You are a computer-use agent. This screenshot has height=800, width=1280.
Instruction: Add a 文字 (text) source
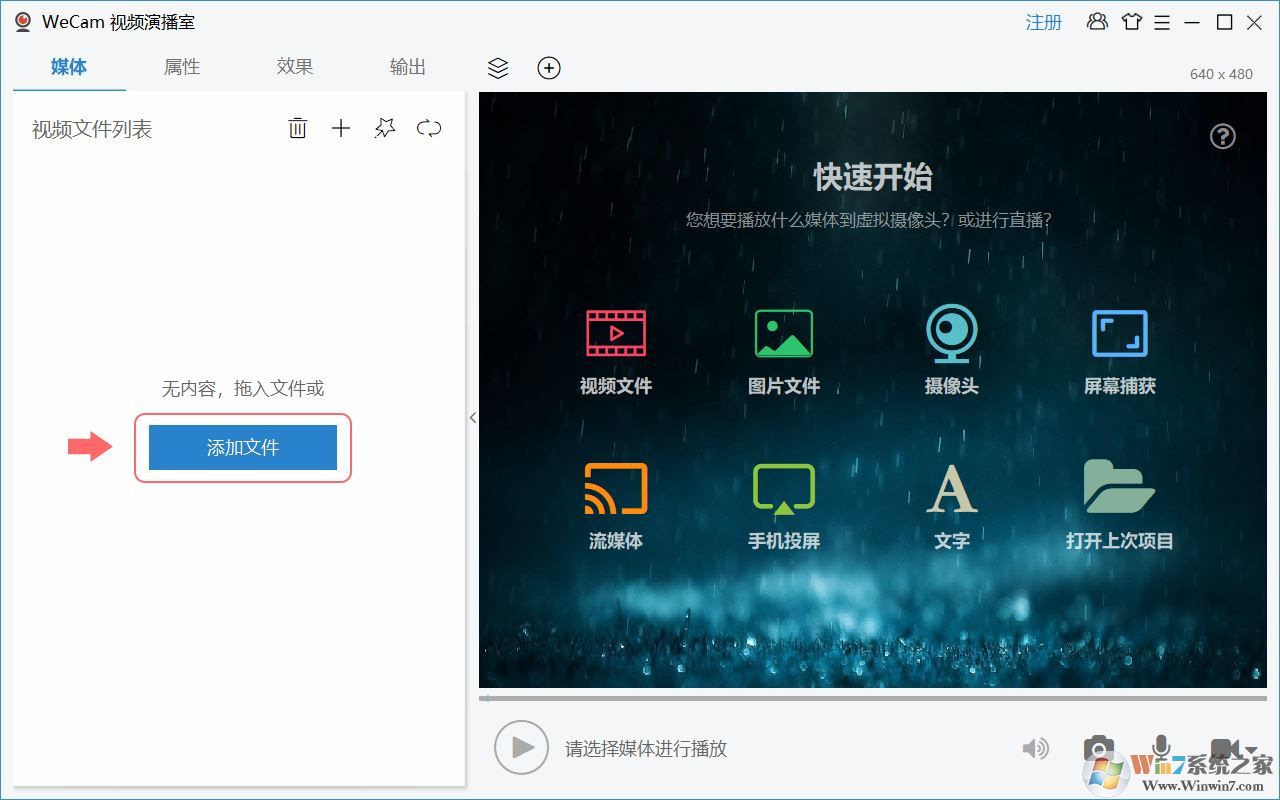coord(950,505)
